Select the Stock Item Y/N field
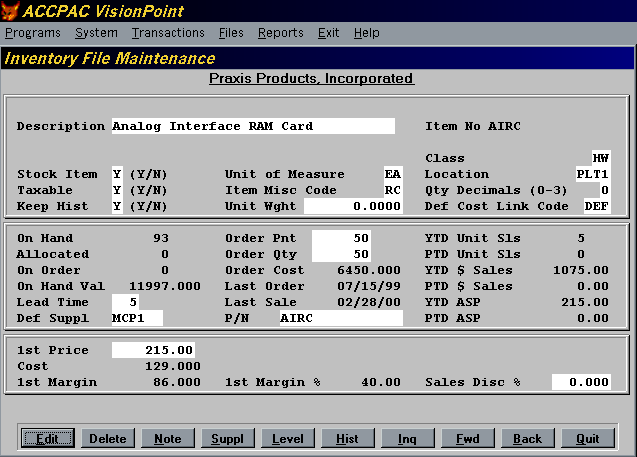Screen dimensions: 637x457 (x=117, y=174)
